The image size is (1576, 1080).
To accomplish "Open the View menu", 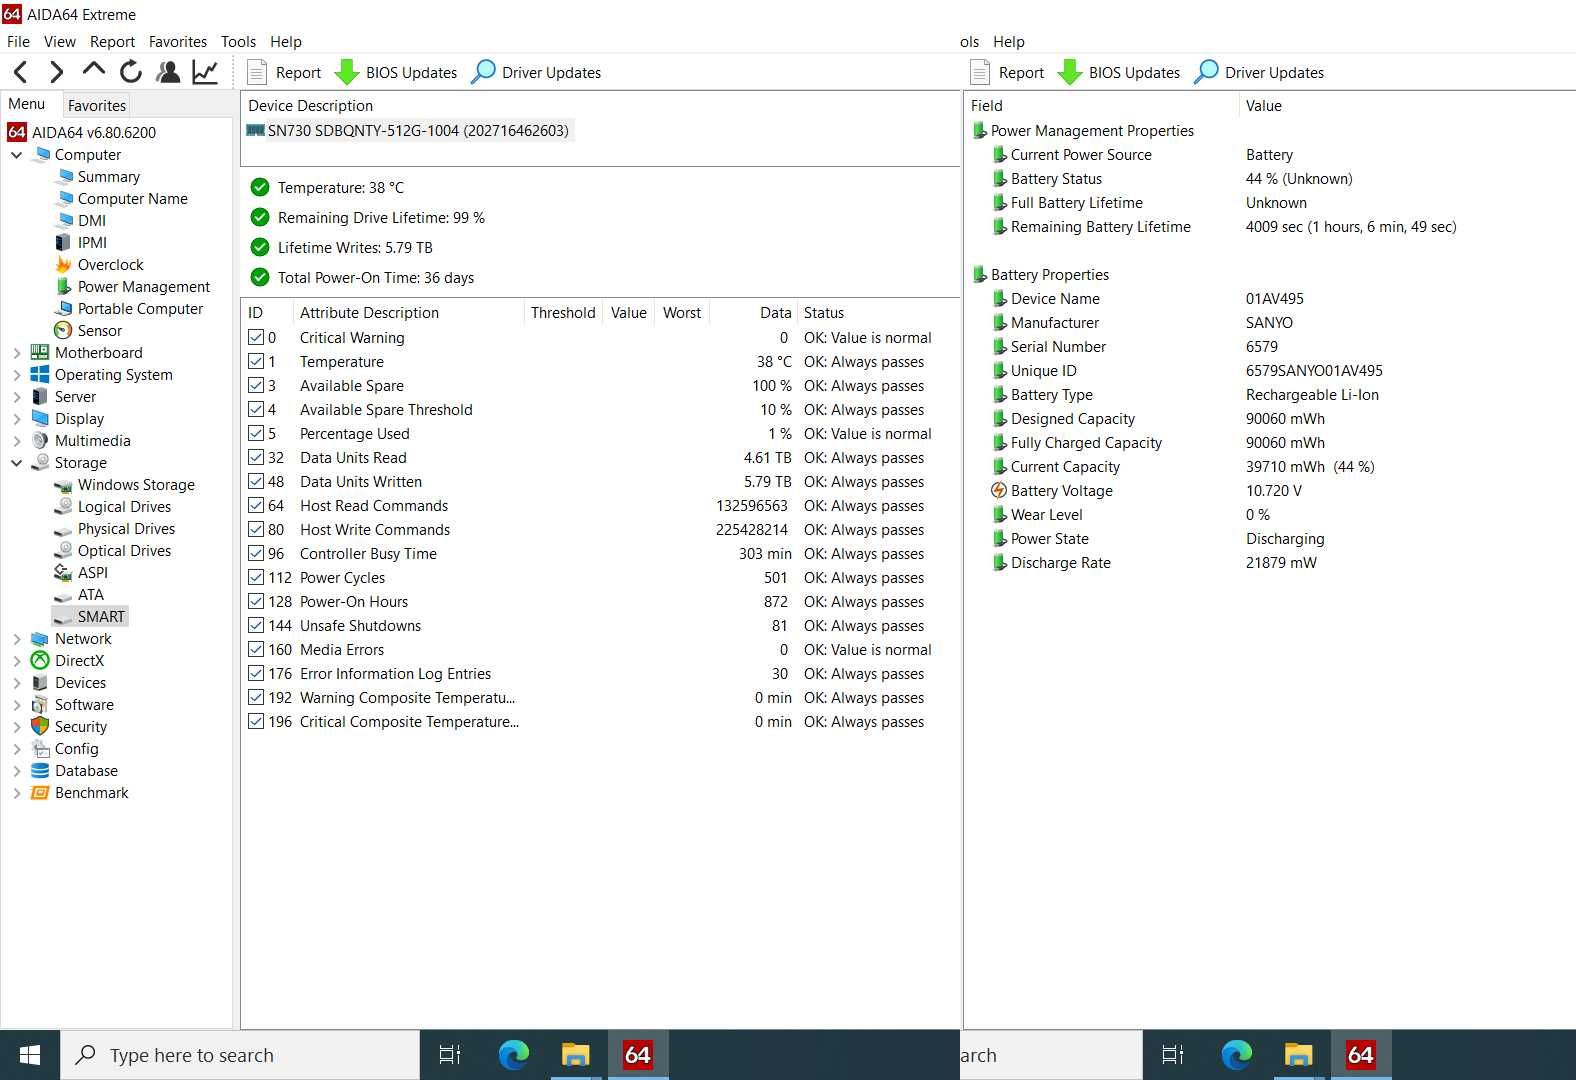I will [x=60, y=41].
